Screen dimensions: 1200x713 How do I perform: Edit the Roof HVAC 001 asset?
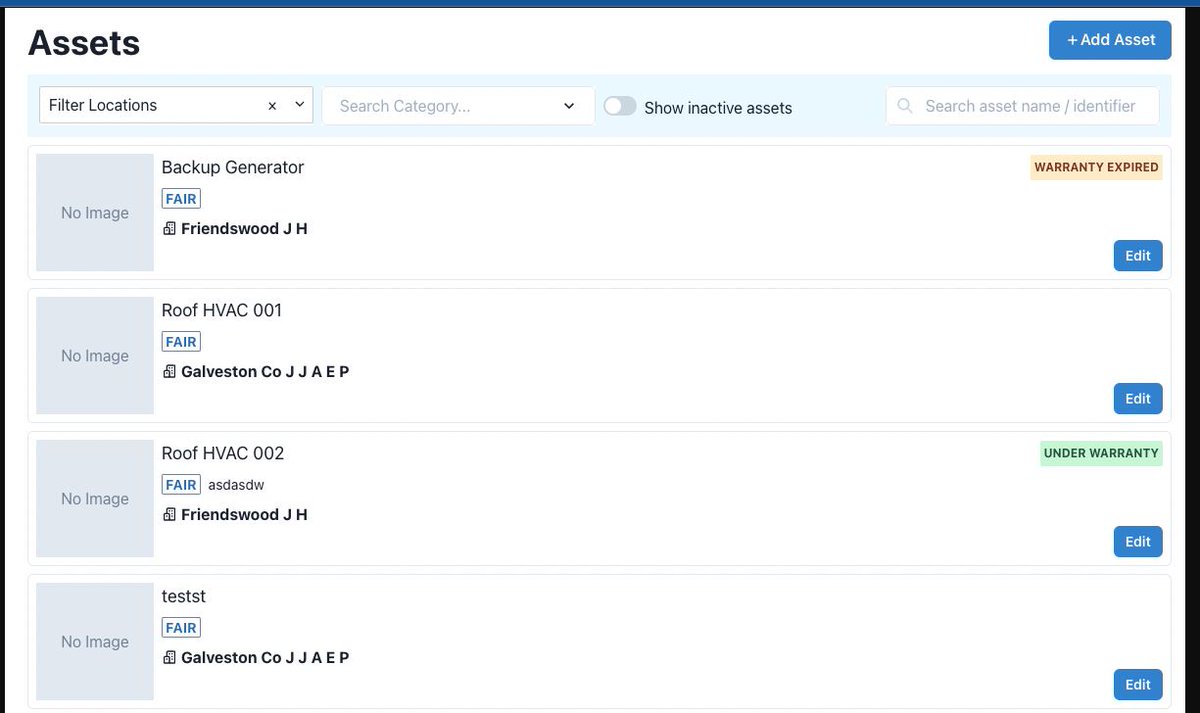[x=1138, y=398]
